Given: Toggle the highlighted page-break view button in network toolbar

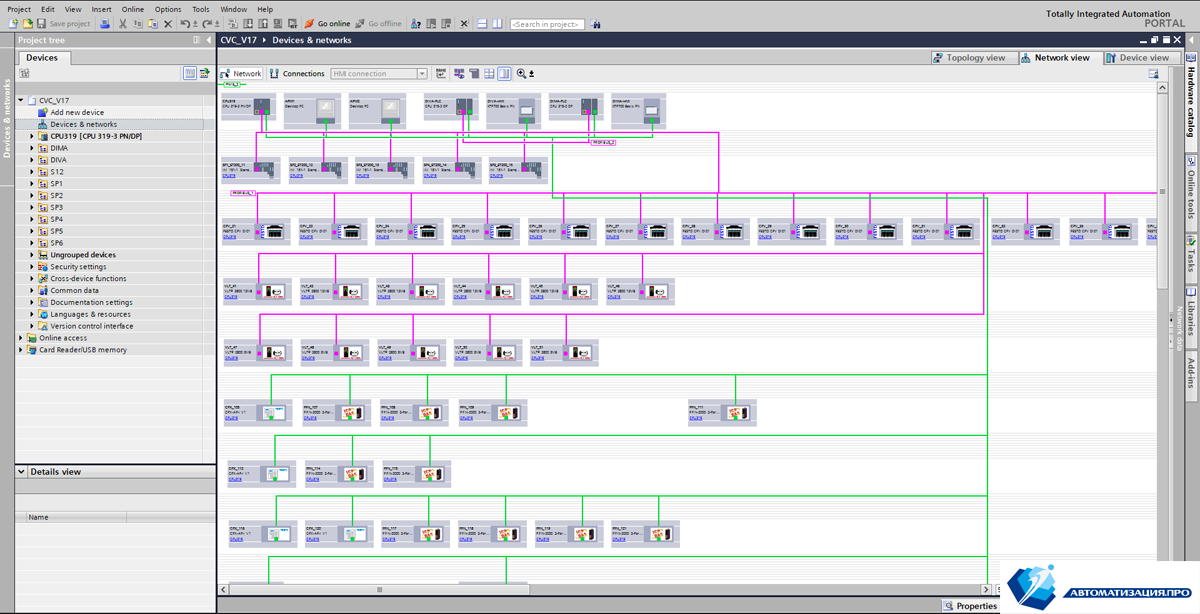Looking at the screenshot, I should 504,73.
